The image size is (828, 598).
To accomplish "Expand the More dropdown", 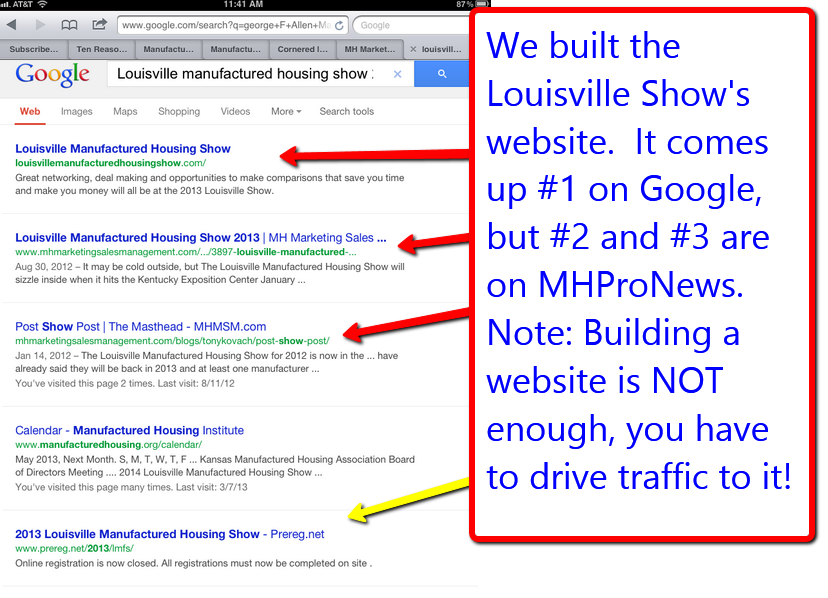I will point(286,111).
